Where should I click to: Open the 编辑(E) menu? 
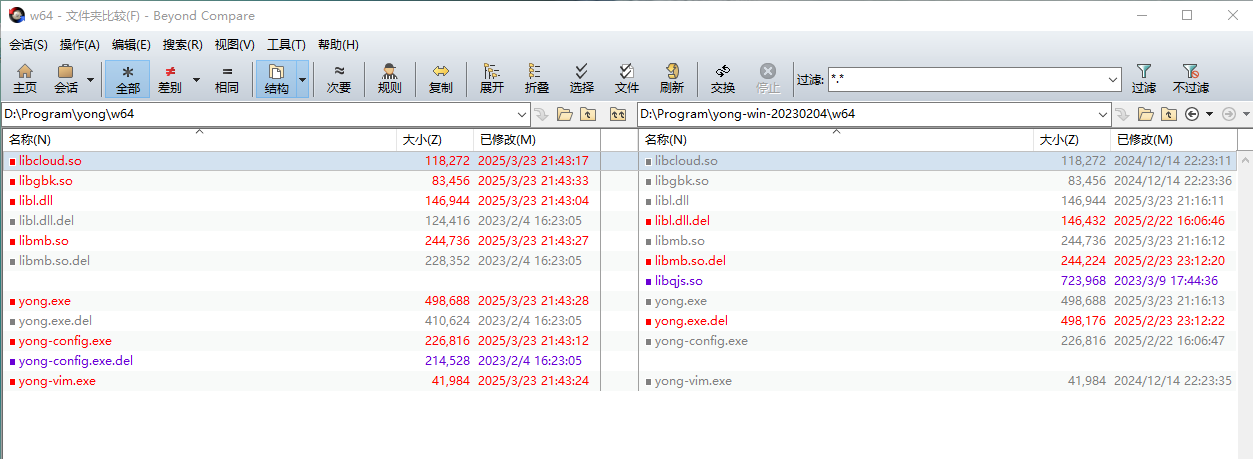tap(131, 45)
